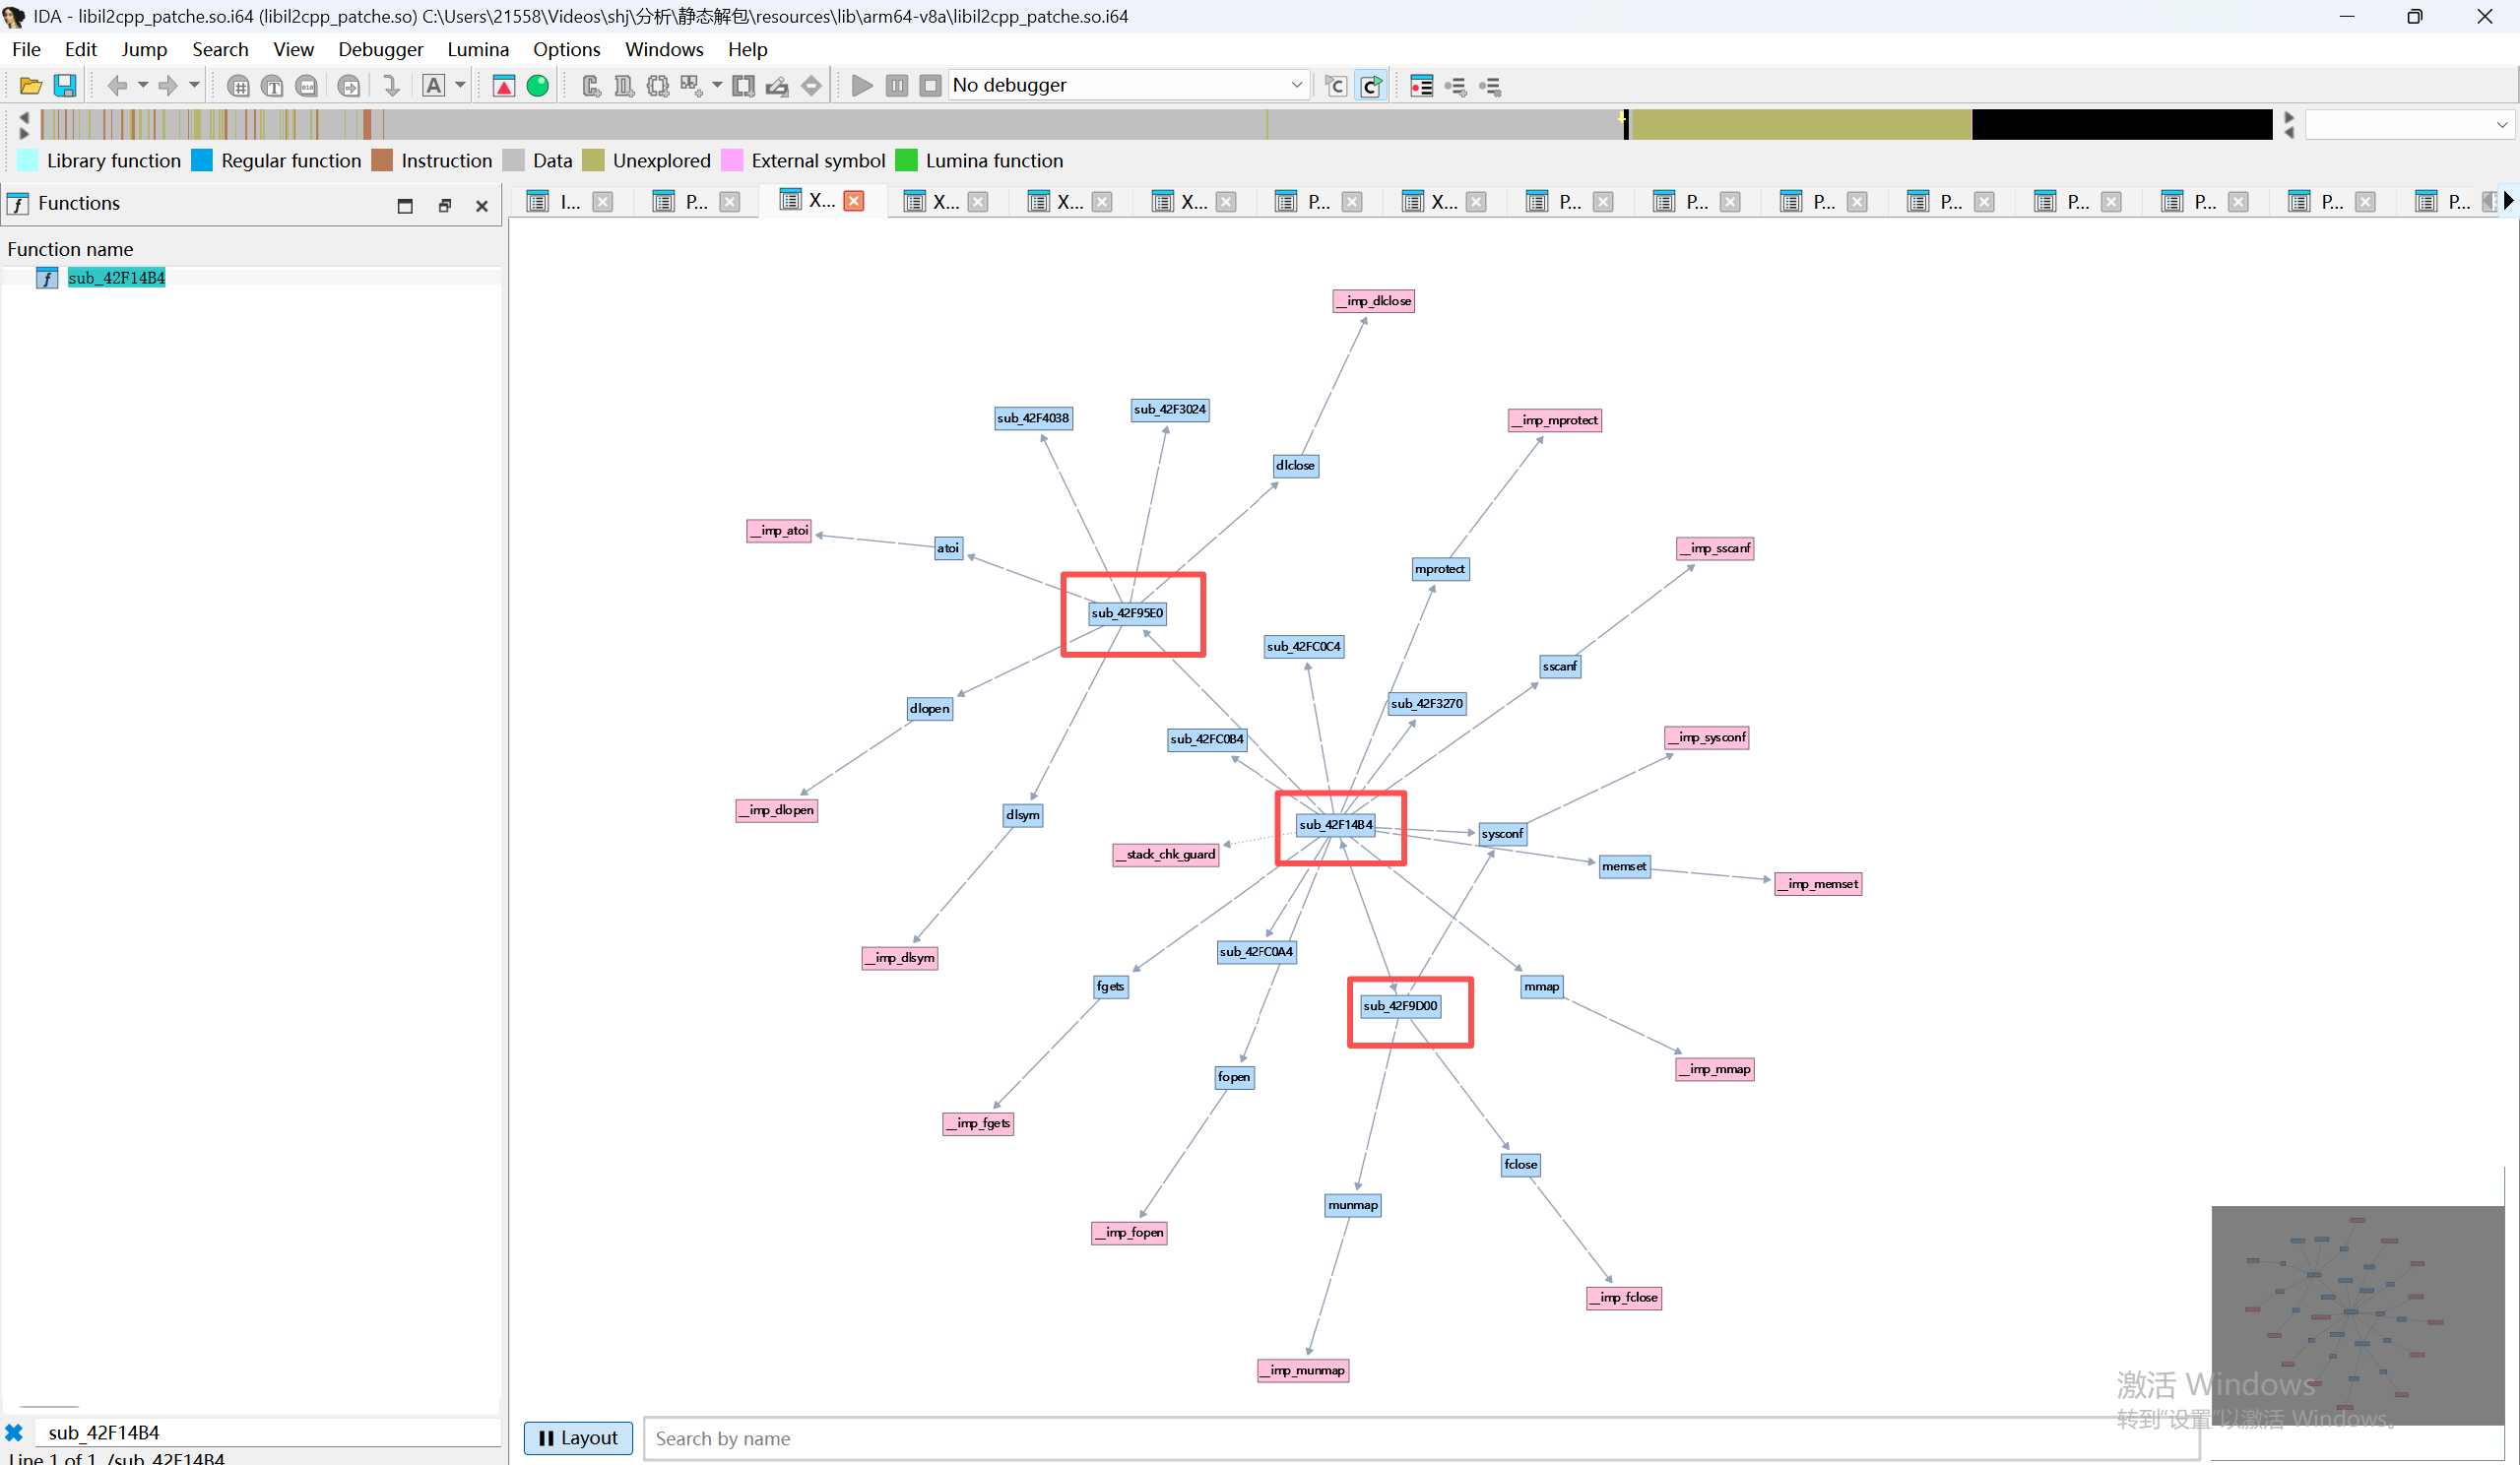Open the Lumina menu
The image size is (2520, 1465).
tap(477, 49)
